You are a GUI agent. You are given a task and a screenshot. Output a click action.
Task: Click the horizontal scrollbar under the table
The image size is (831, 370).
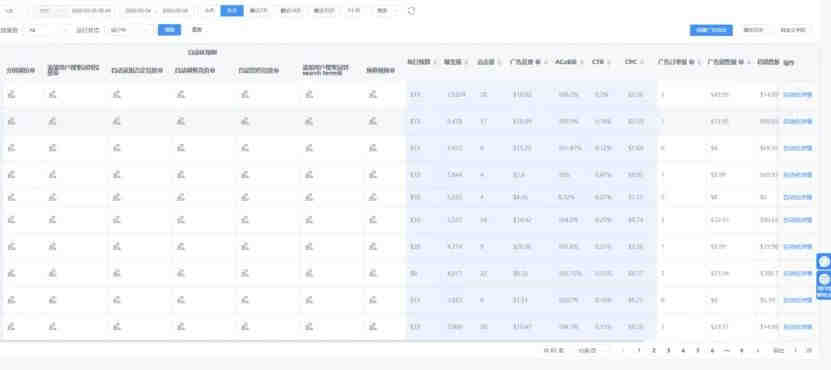point(322,341)
